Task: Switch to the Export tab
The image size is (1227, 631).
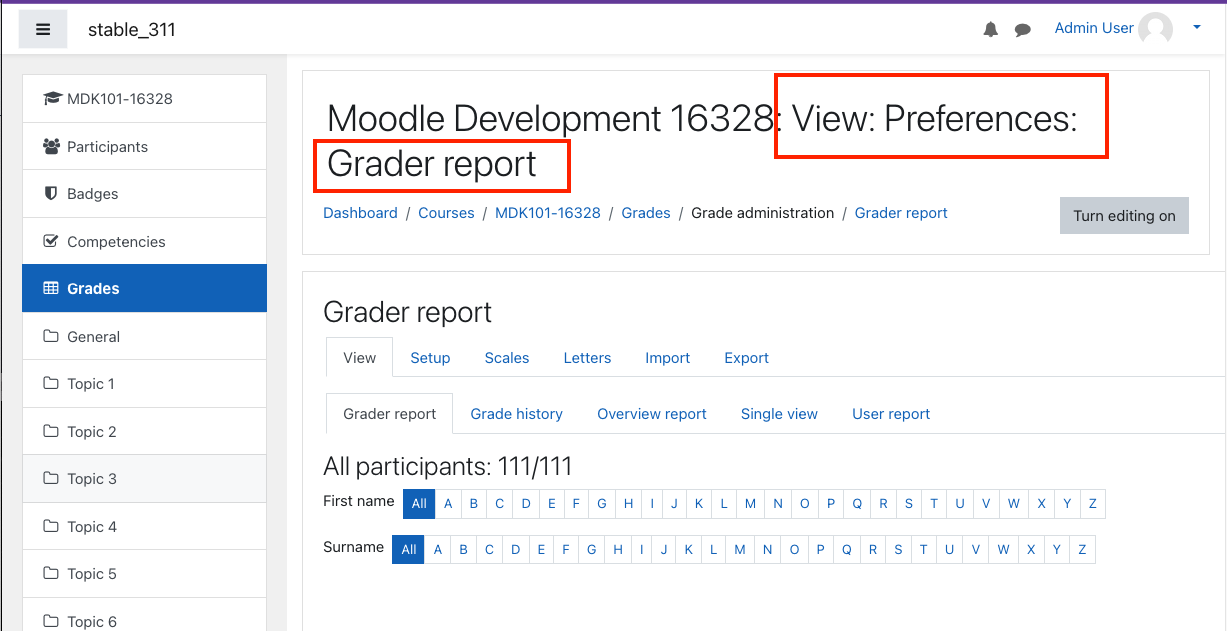Action: pos(747,358)
